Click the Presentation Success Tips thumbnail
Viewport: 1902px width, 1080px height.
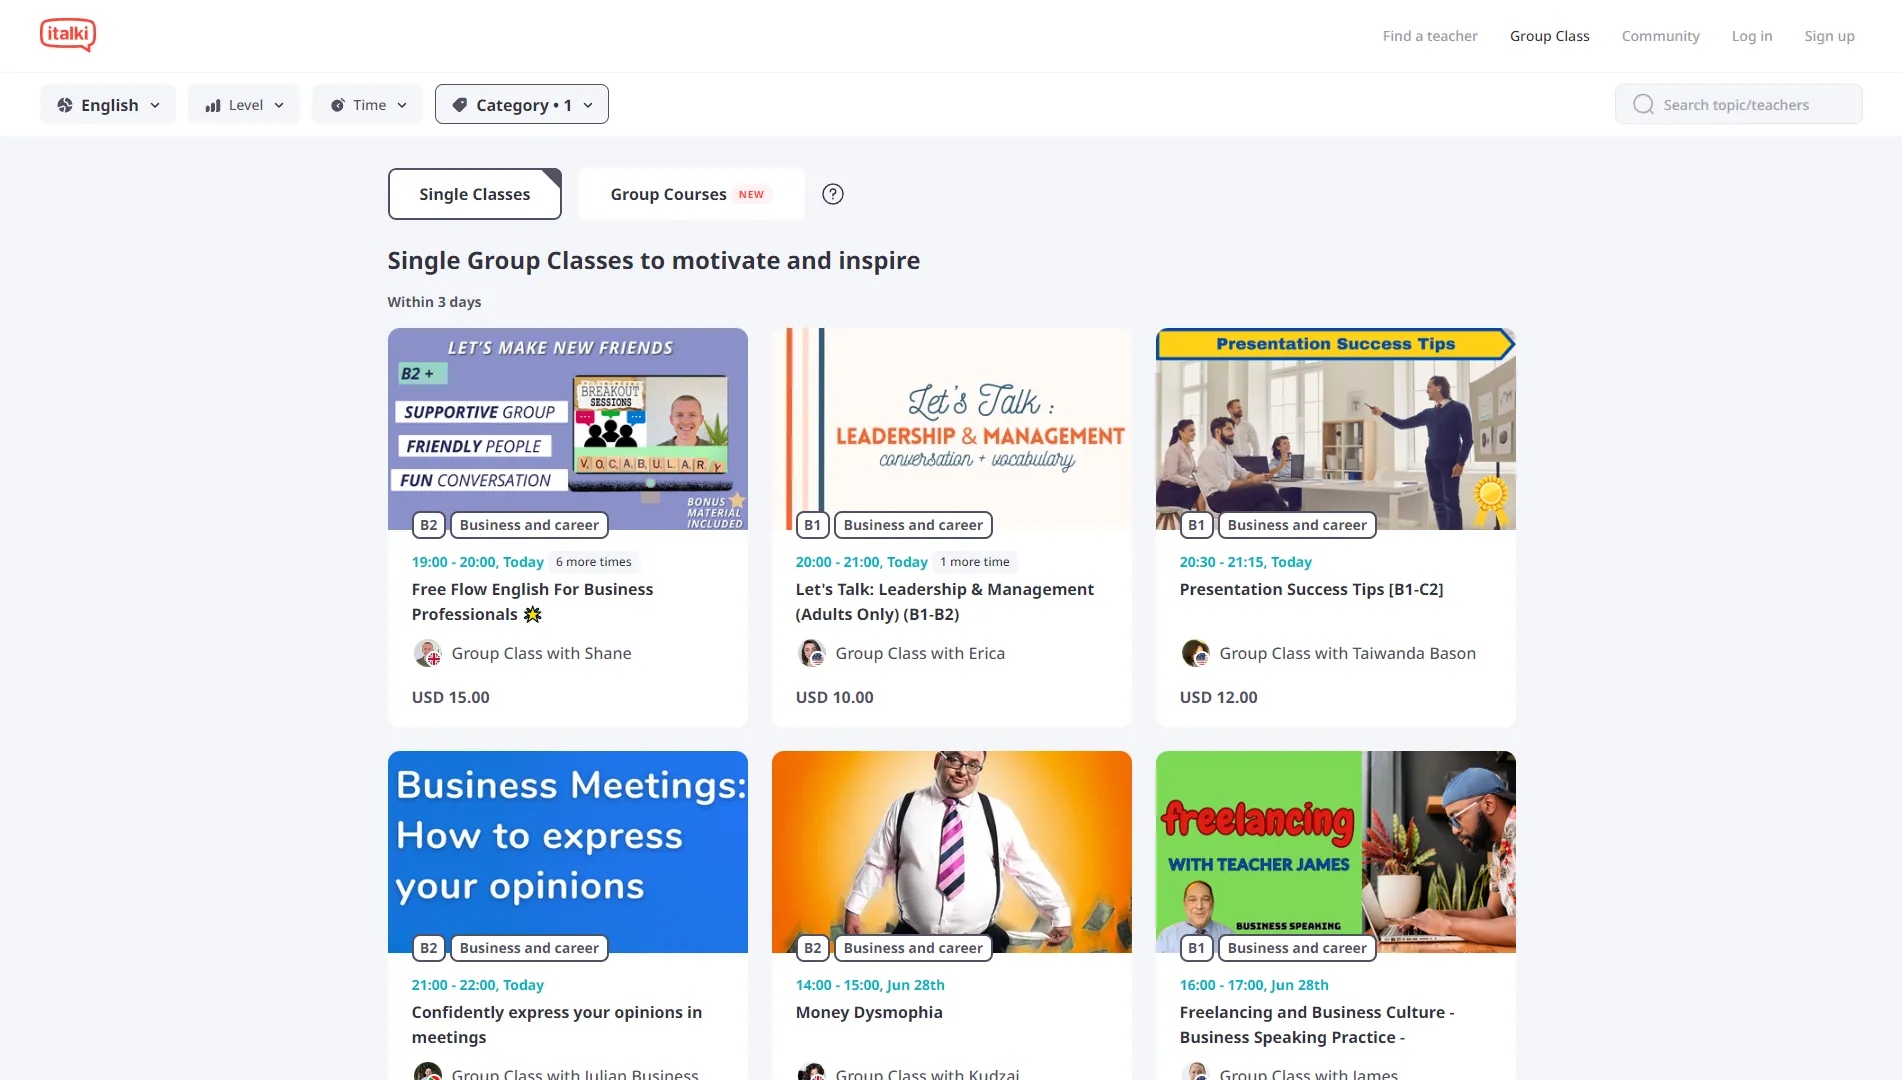click(x=1336, y=429)
